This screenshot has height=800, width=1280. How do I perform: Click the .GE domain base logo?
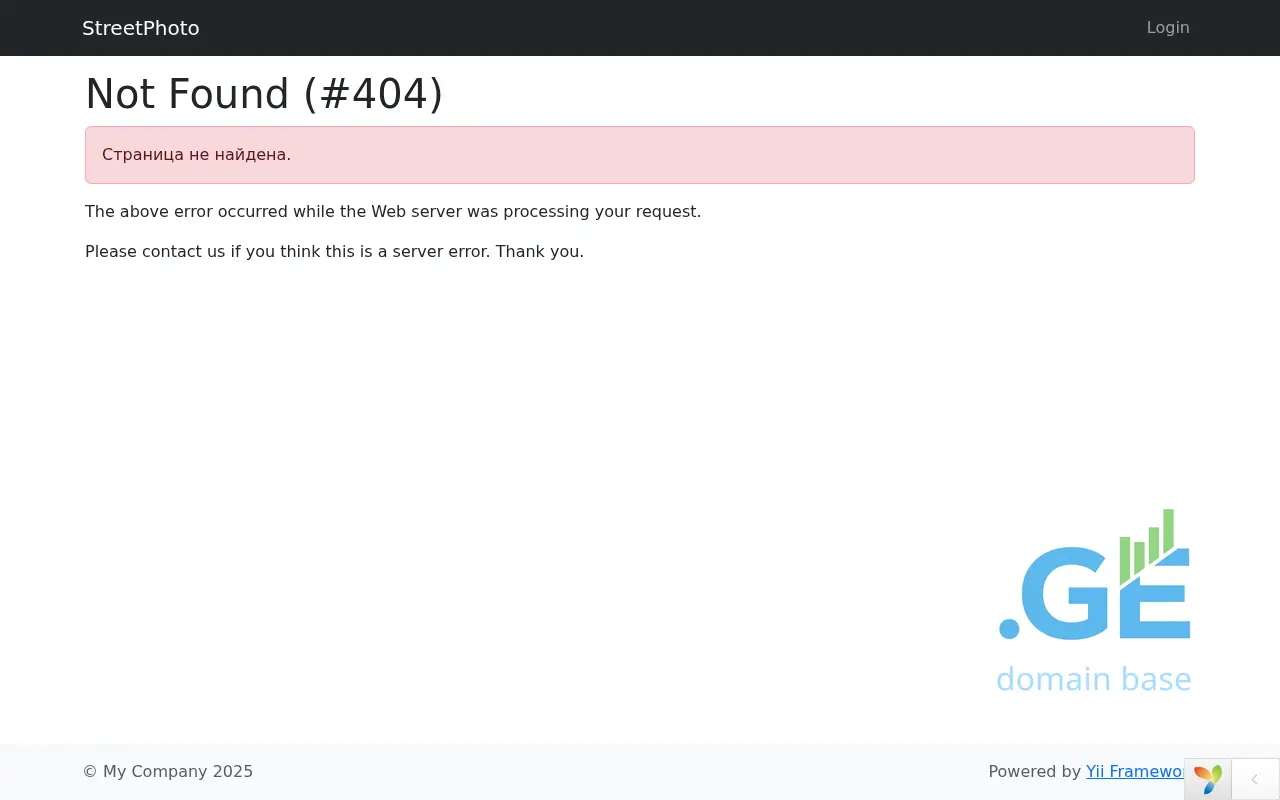(x=1094, y=600)
